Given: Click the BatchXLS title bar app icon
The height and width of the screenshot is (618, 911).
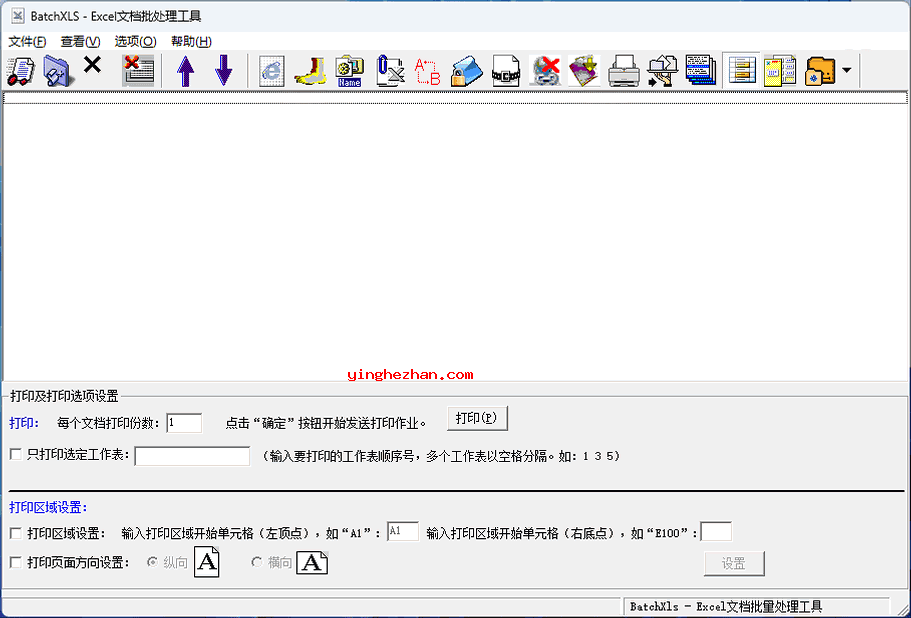Looking at the screenshot, I should point(17,16).
